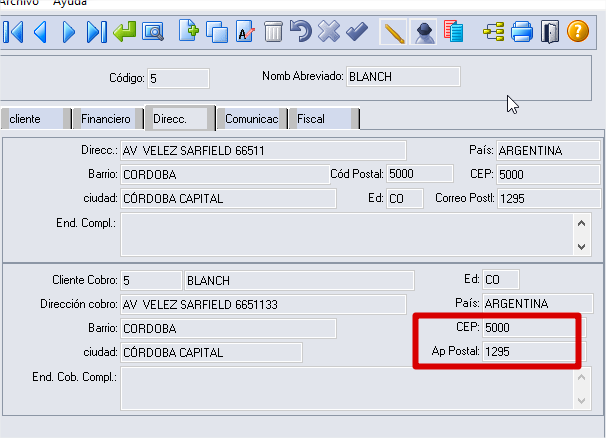Open the hierarchy tree icon
The width and height of the screenshot is (606, 438).
pyautogui.click(x=494, y=31)
